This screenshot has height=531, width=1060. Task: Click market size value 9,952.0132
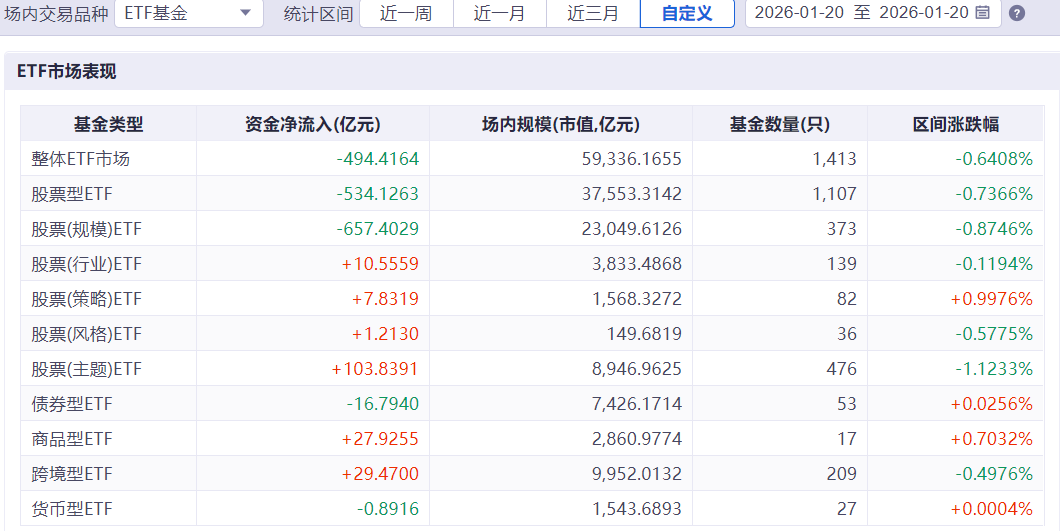pyautogui.click(x=637, y=474)
